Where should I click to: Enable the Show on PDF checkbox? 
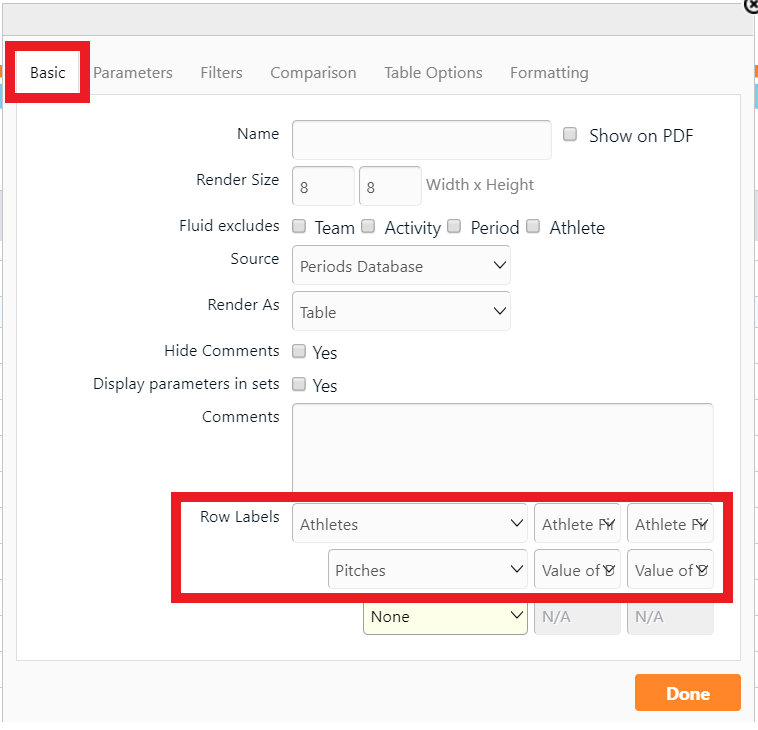coord(570,135)
